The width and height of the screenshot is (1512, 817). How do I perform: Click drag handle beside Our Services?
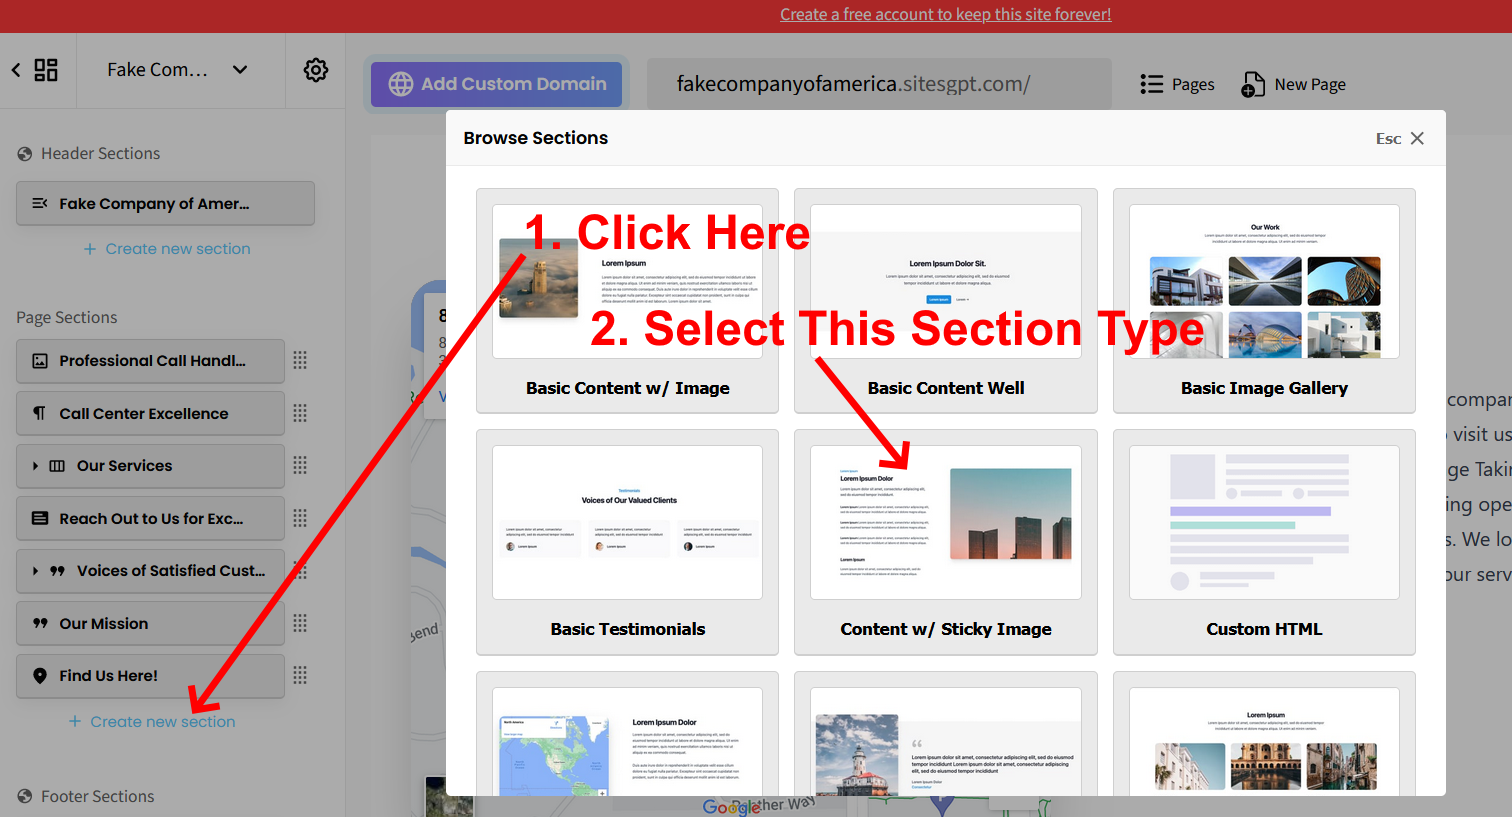[x=300, y=466]
